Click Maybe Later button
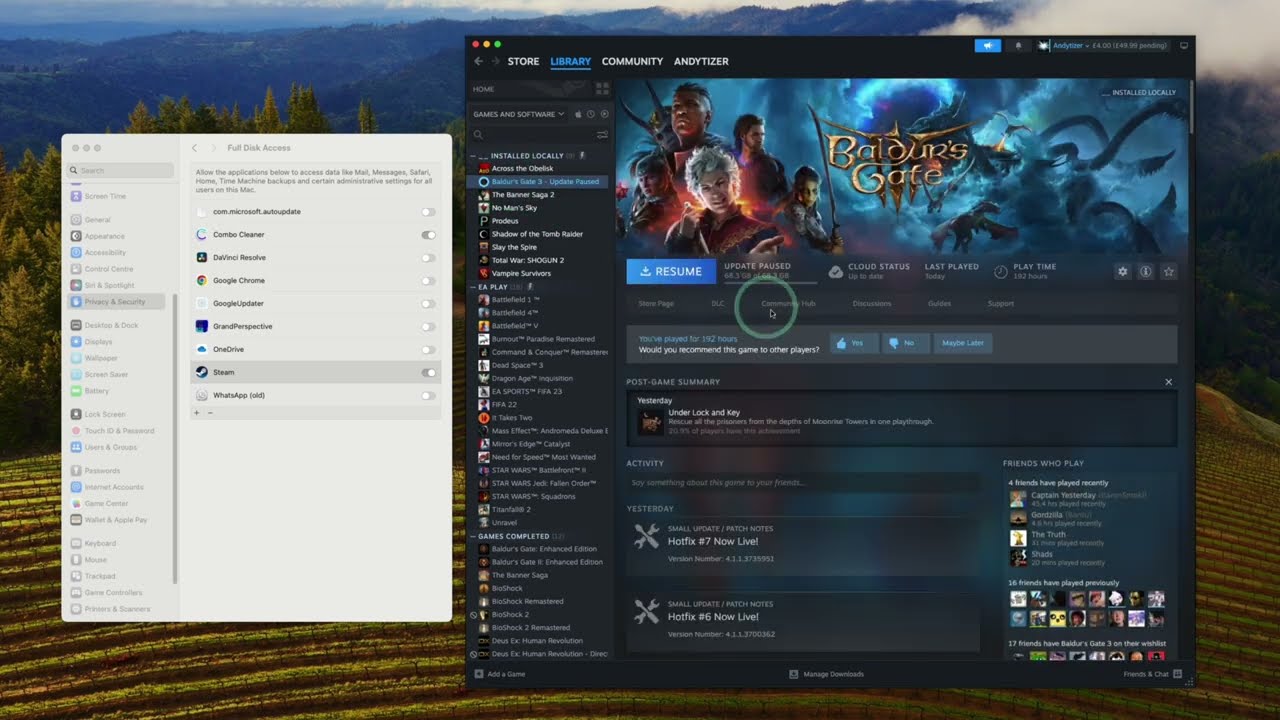The height and width of the screenshot is (720, 1280). [963, 343]
